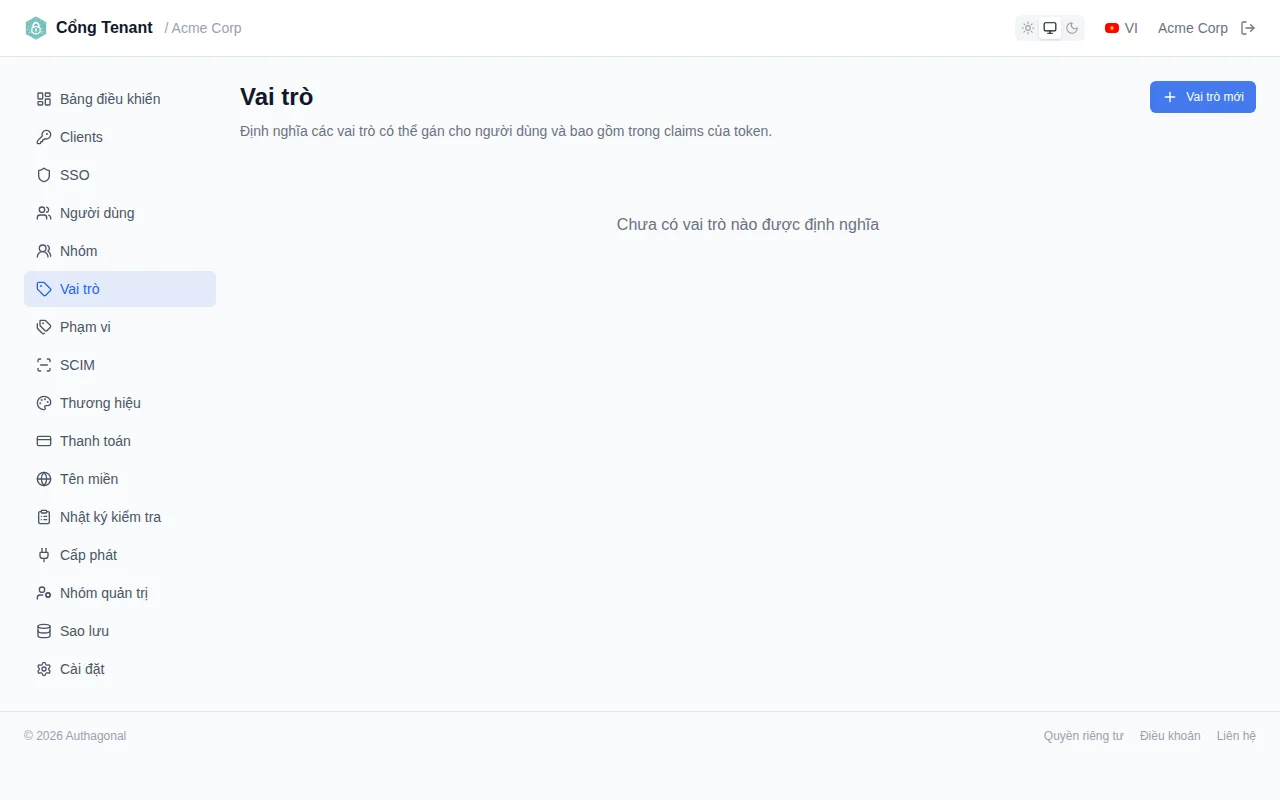Screen dimensions: 1280x800
Task: Click the Nhóm group icon
Action: 44,251
